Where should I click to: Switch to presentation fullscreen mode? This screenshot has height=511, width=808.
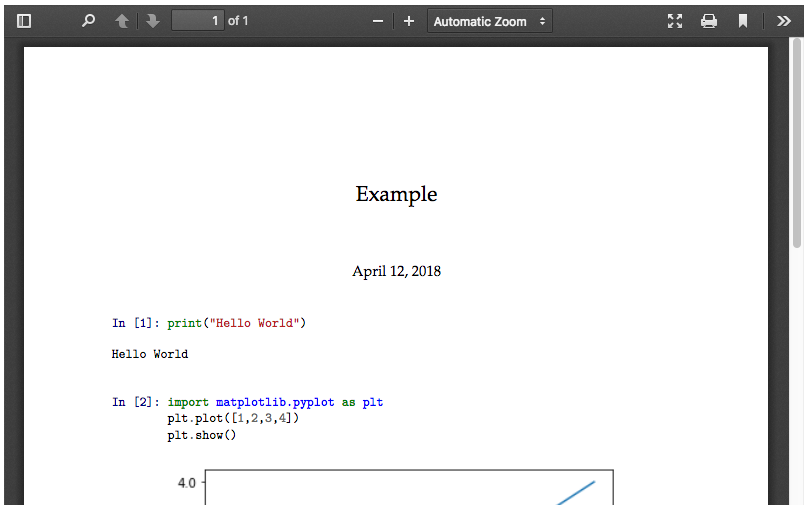tap(675, 21)
